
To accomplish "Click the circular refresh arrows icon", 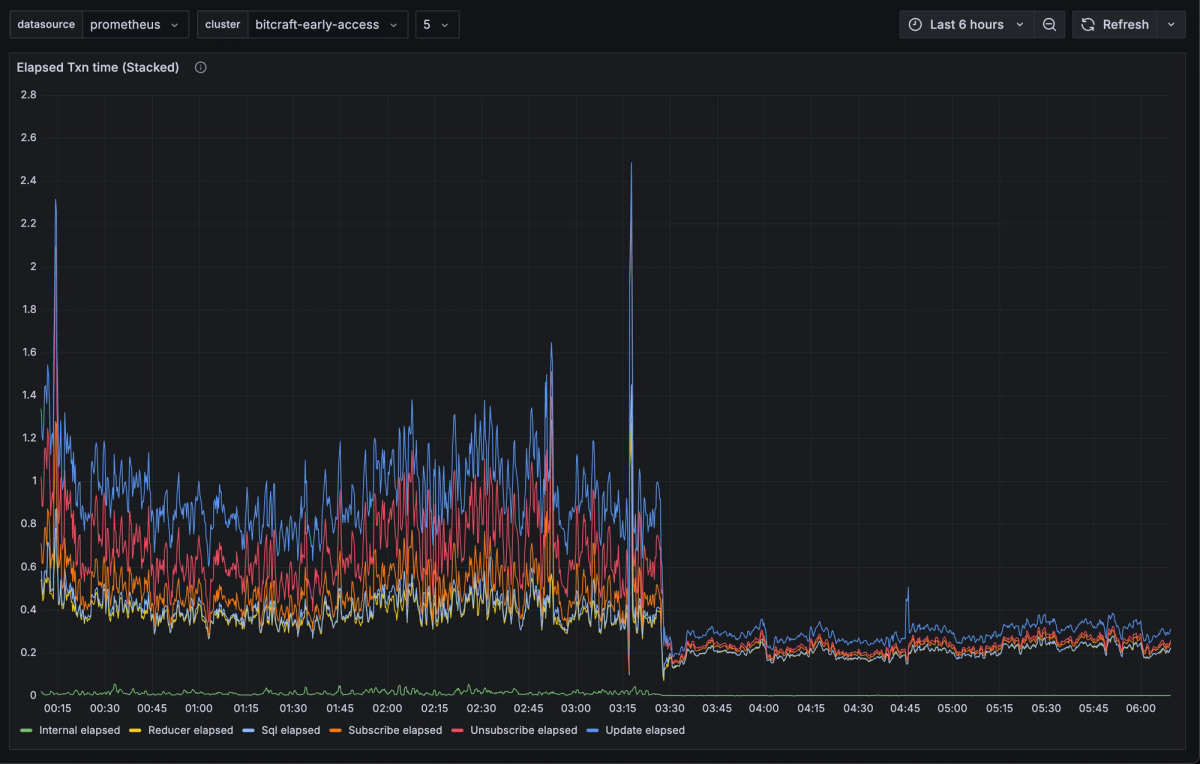I will click(x=1087, y=24).
